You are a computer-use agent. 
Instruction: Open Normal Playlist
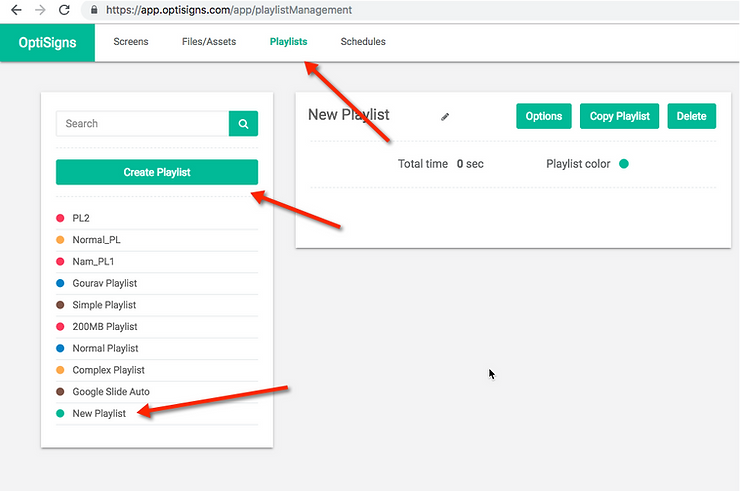[x=157, y=348]
